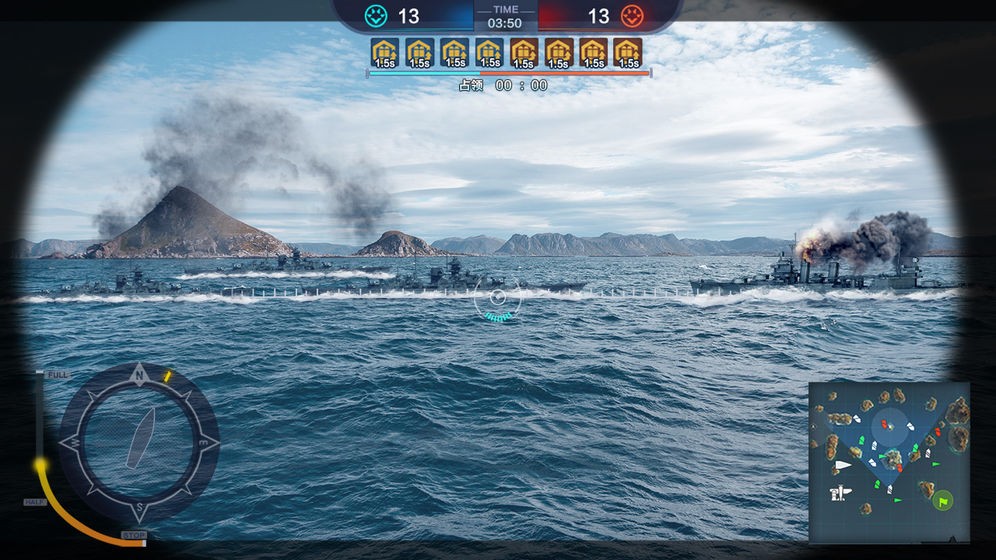
Task: Select the fourth blue capture-point icon
Action: pyautogui.click(x=489, y=53)
